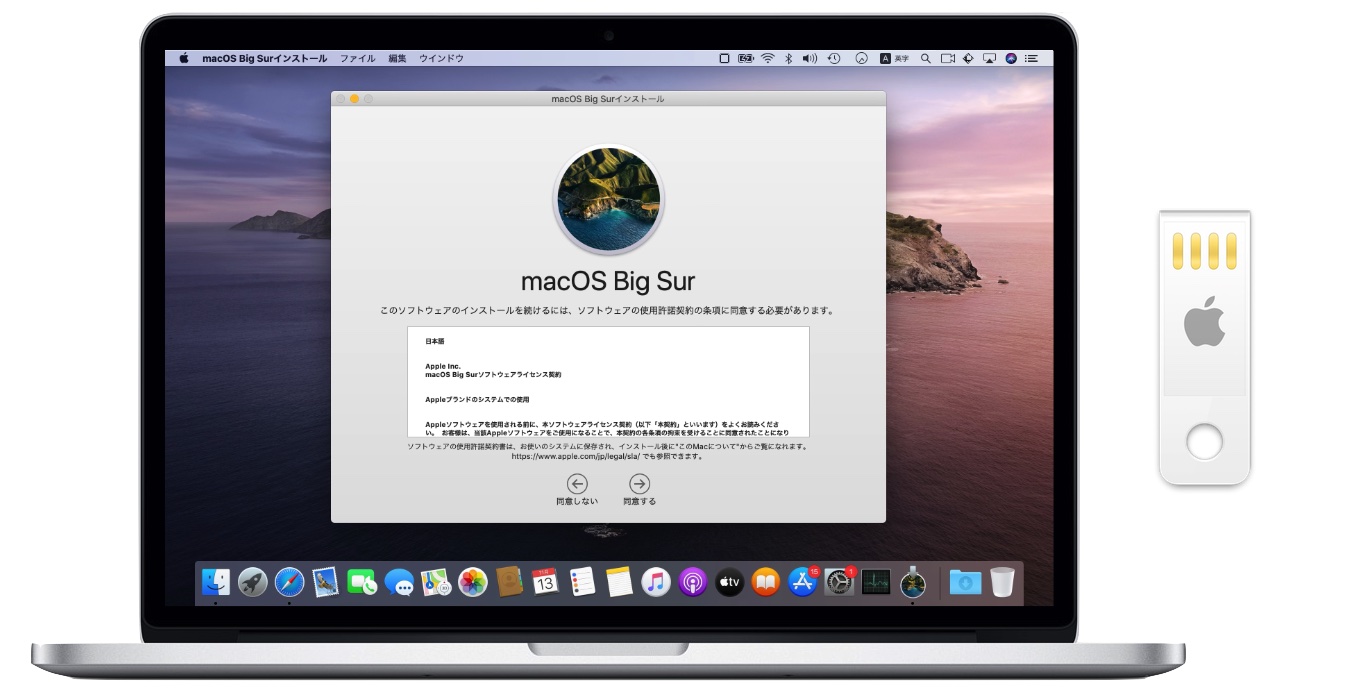Open the ファイル menu
This screenshot has width=1360, height=700.
click(x=357, y=57)
